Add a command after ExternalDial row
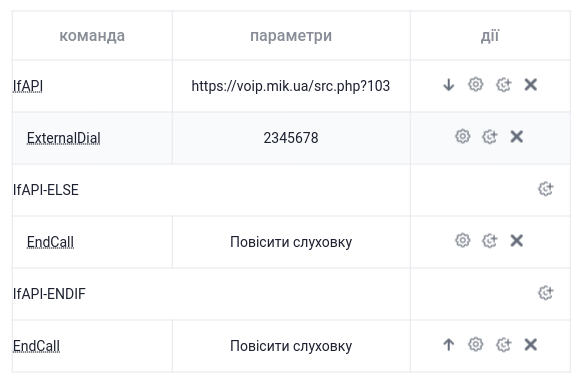Viewport: 580px width, 380px height. [490, 137]
